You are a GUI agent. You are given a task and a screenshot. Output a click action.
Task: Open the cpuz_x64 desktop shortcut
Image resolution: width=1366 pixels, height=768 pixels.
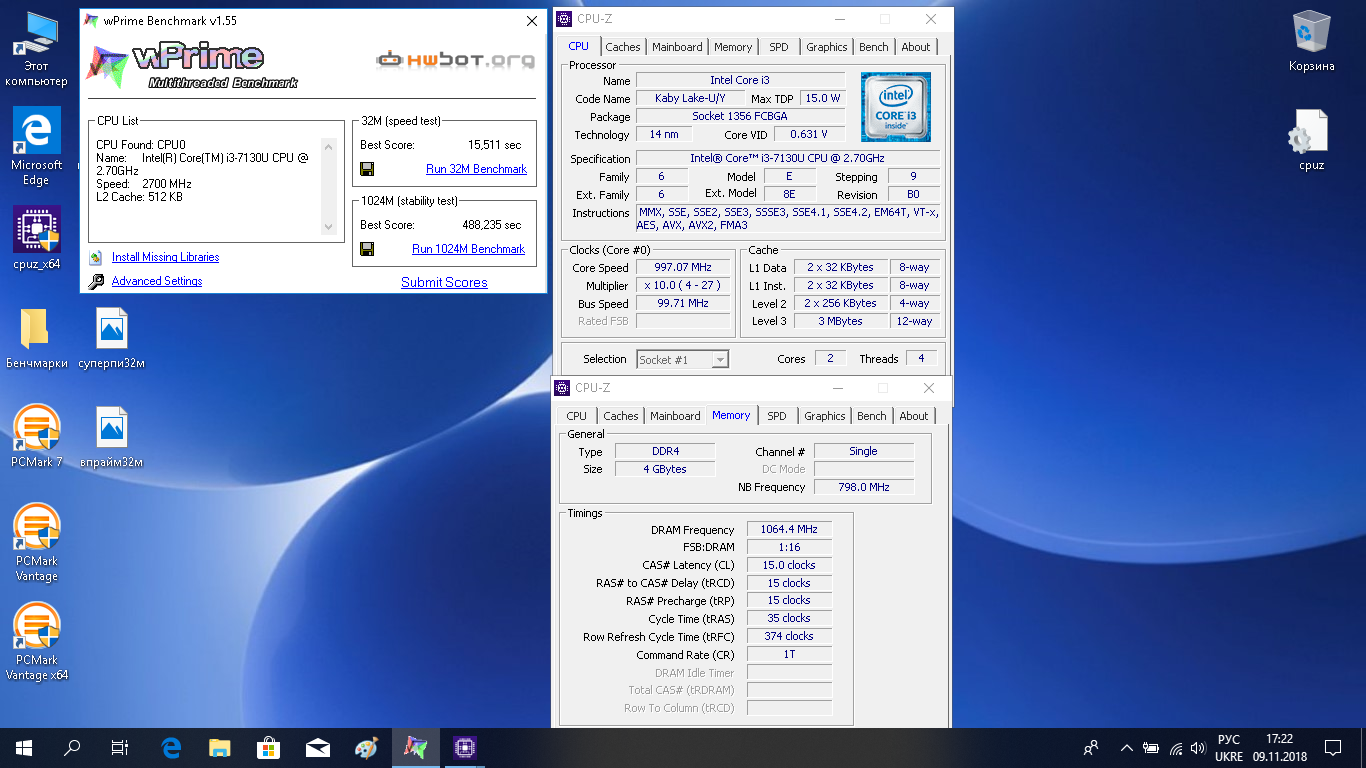[36, 238]
